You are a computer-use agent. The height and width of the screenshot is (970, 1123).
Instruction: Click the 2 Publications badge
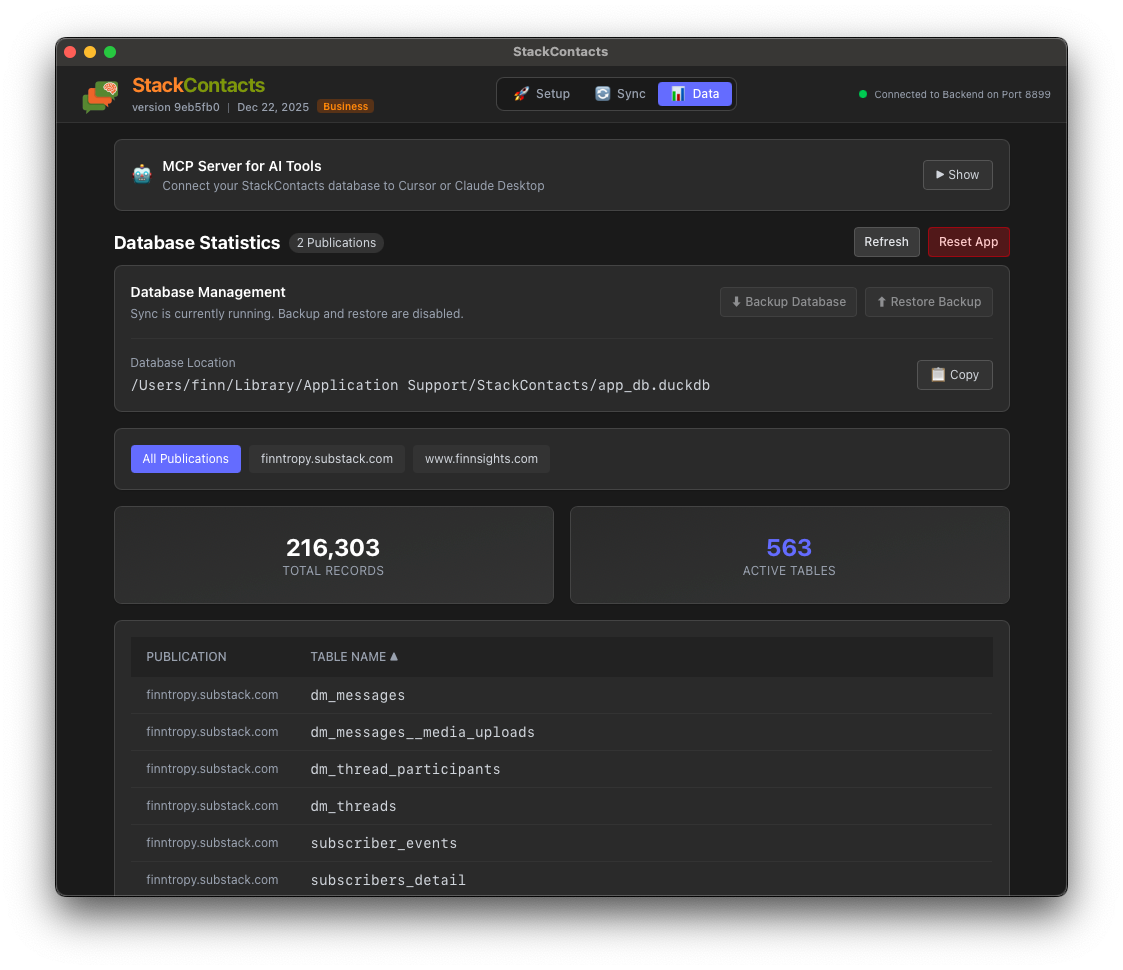coord(336,243)
